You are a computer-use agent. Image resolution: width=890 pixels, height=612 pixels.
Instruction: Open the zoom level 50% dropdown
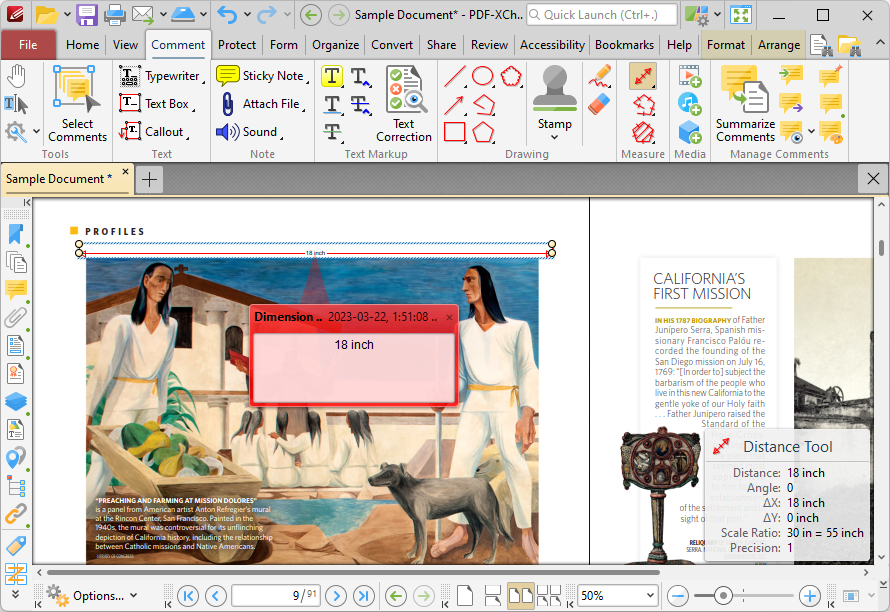pyautogui.click(x=650, y=596)
